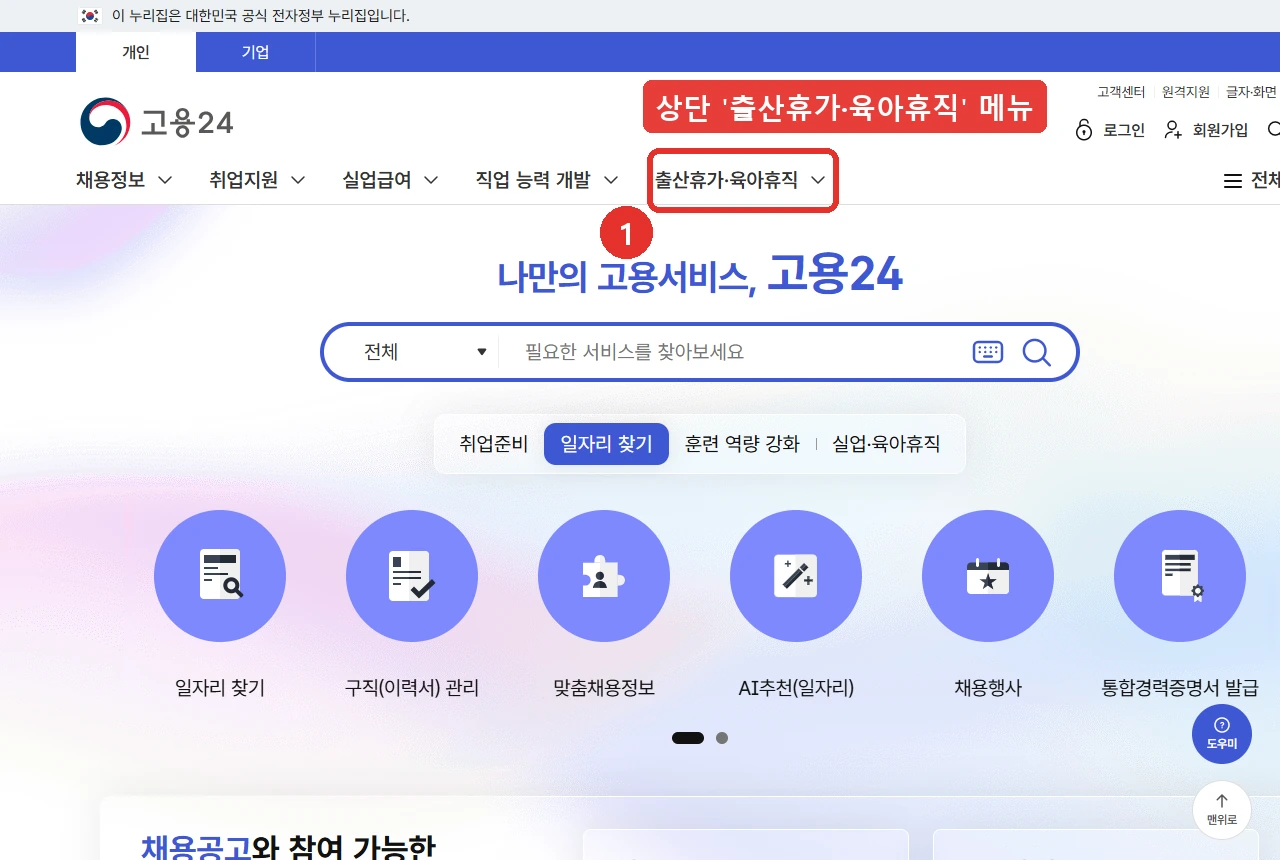Open the 구직(이력서) 관리 circle icon

click(x=412, y=576)
